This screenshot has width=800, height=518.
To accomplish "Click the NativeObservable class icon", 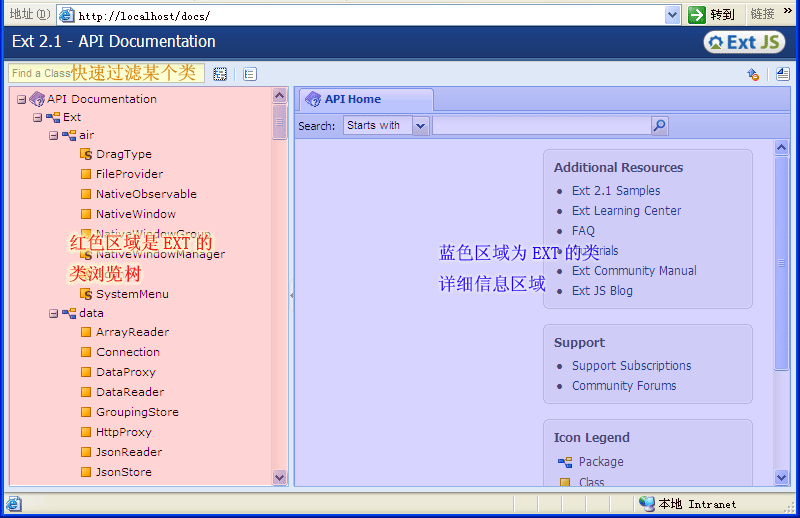I will pyautogui.click(x=86, y=194).
